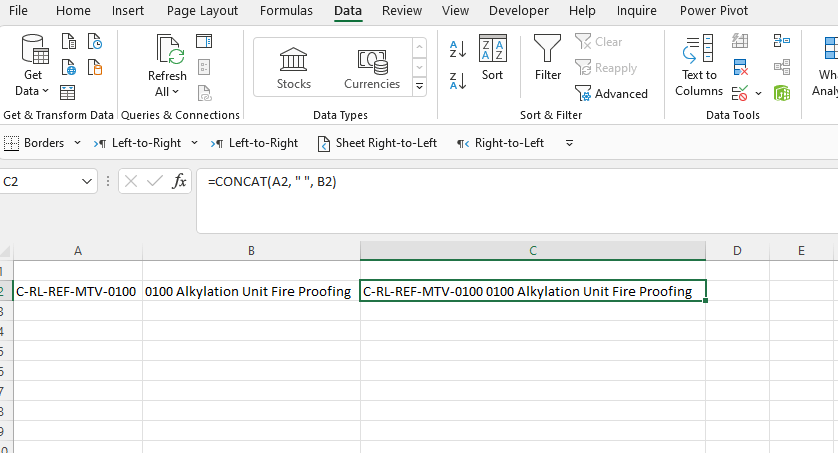Click first Left-to-Right text direction button

[x=137, y=143]
